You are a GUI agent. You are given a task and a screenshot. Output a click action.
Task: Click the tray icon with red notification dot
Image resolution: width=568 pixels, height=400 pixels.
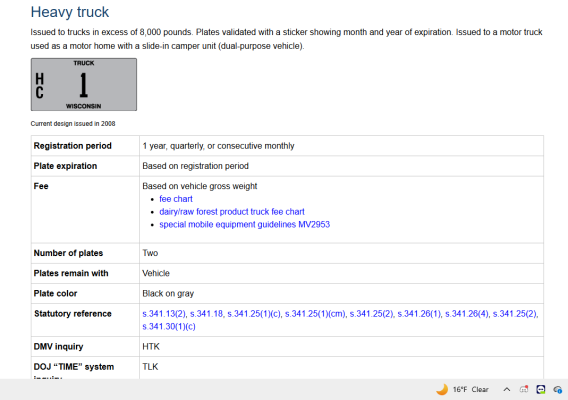point(524,389)
